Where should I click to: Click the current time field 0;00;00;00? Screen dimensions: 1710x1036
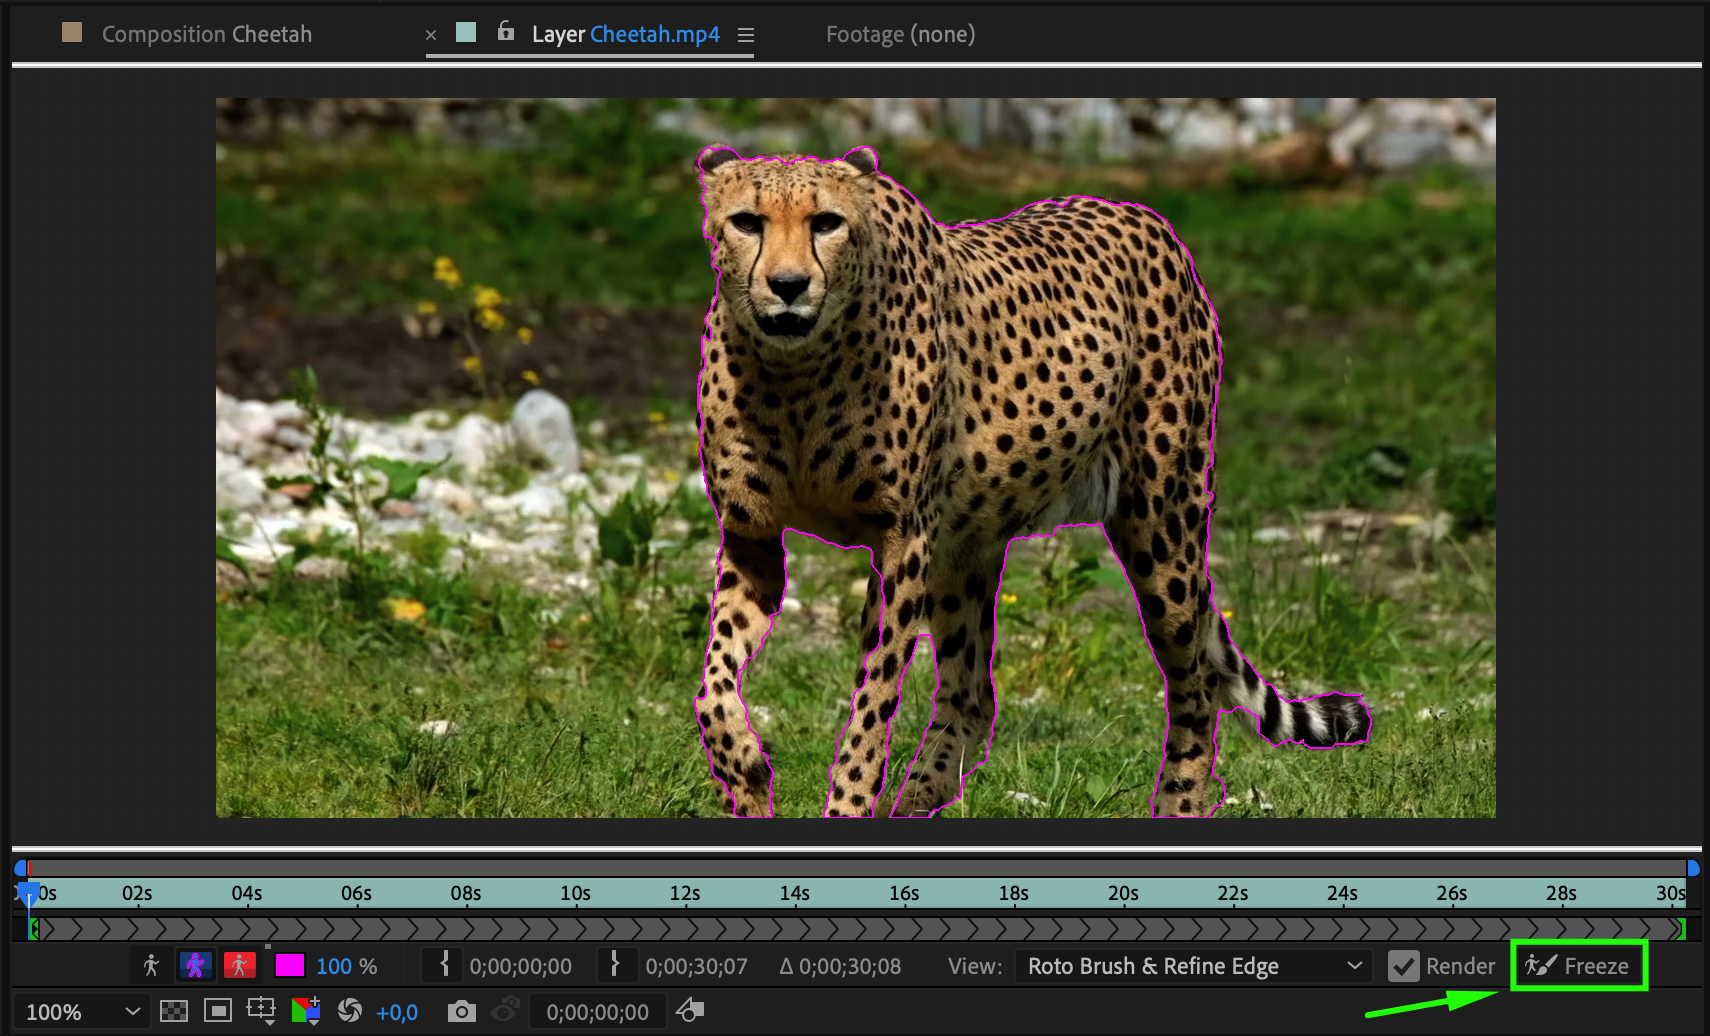coord(597,1012)
